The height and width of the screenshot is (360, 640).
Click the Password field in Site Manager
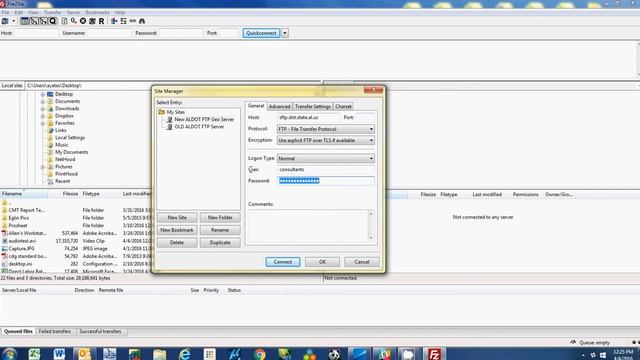coord(326,181)
